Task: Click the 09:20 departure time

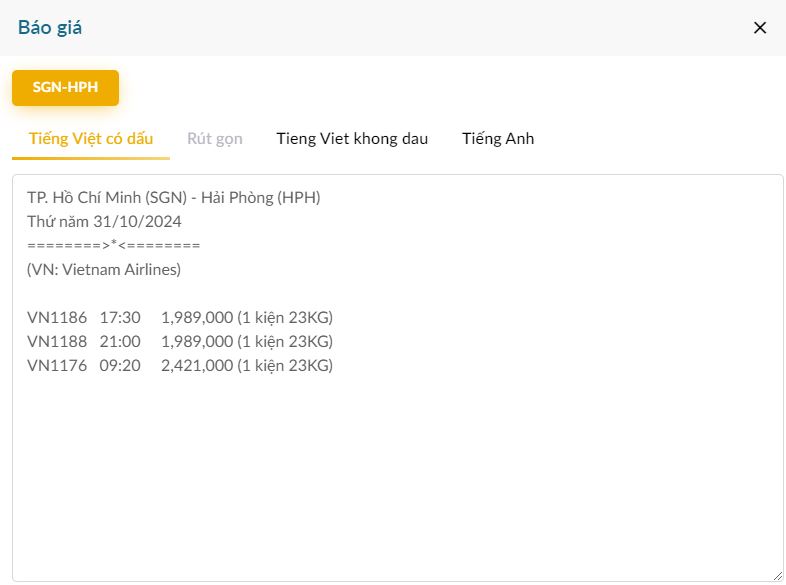Action: (x=119, y=365)
